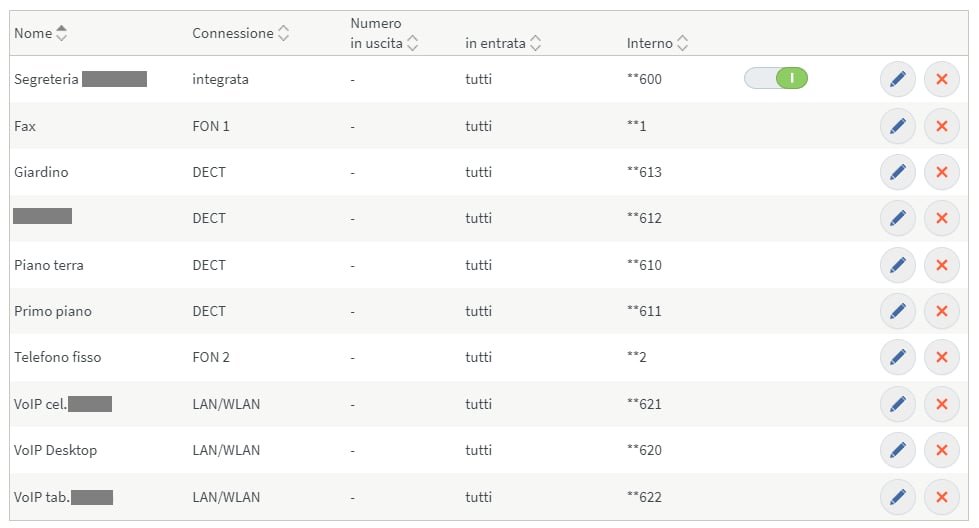979x528 pixels.
Task: Edit the Telefono fisso entry
Action: (897, 357)
